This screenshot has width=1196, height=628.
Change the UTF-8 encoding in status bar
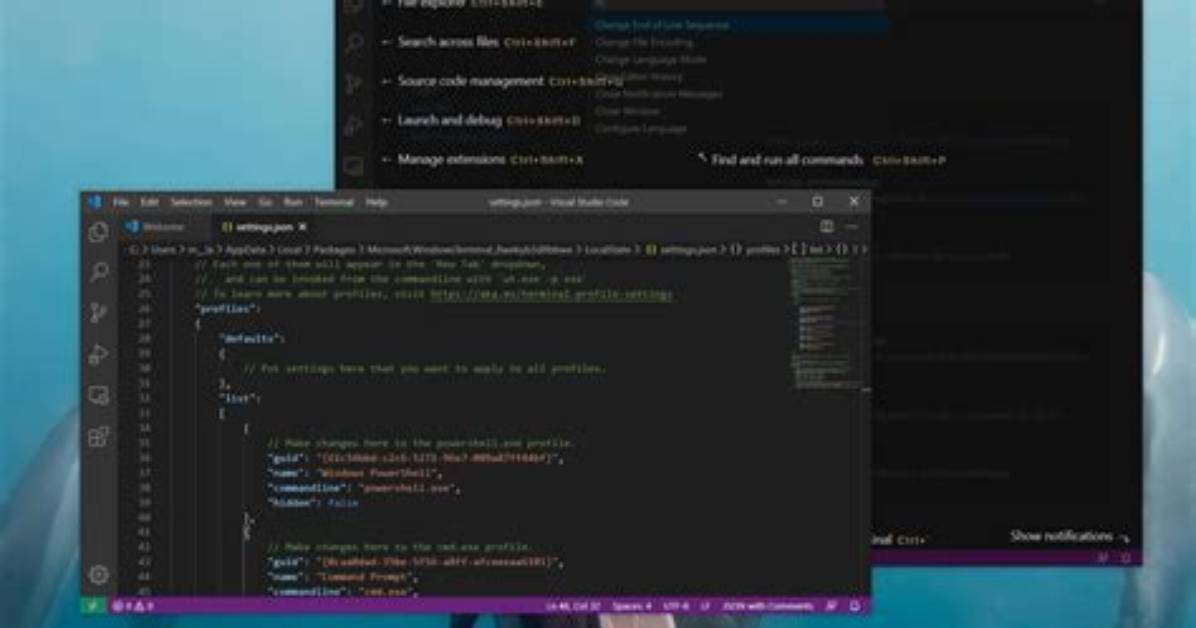[676, 606]
